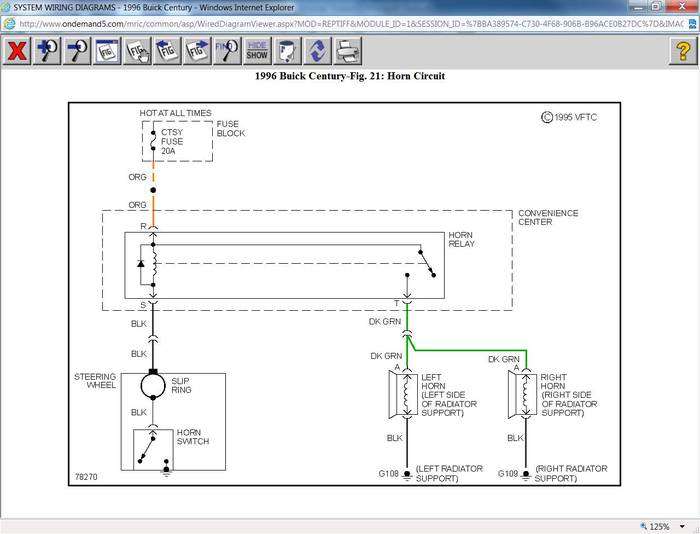Select the FIG hand pan tool
This screenshot has width=700, height=534.
pyautogui.click(x=137, y=51)
